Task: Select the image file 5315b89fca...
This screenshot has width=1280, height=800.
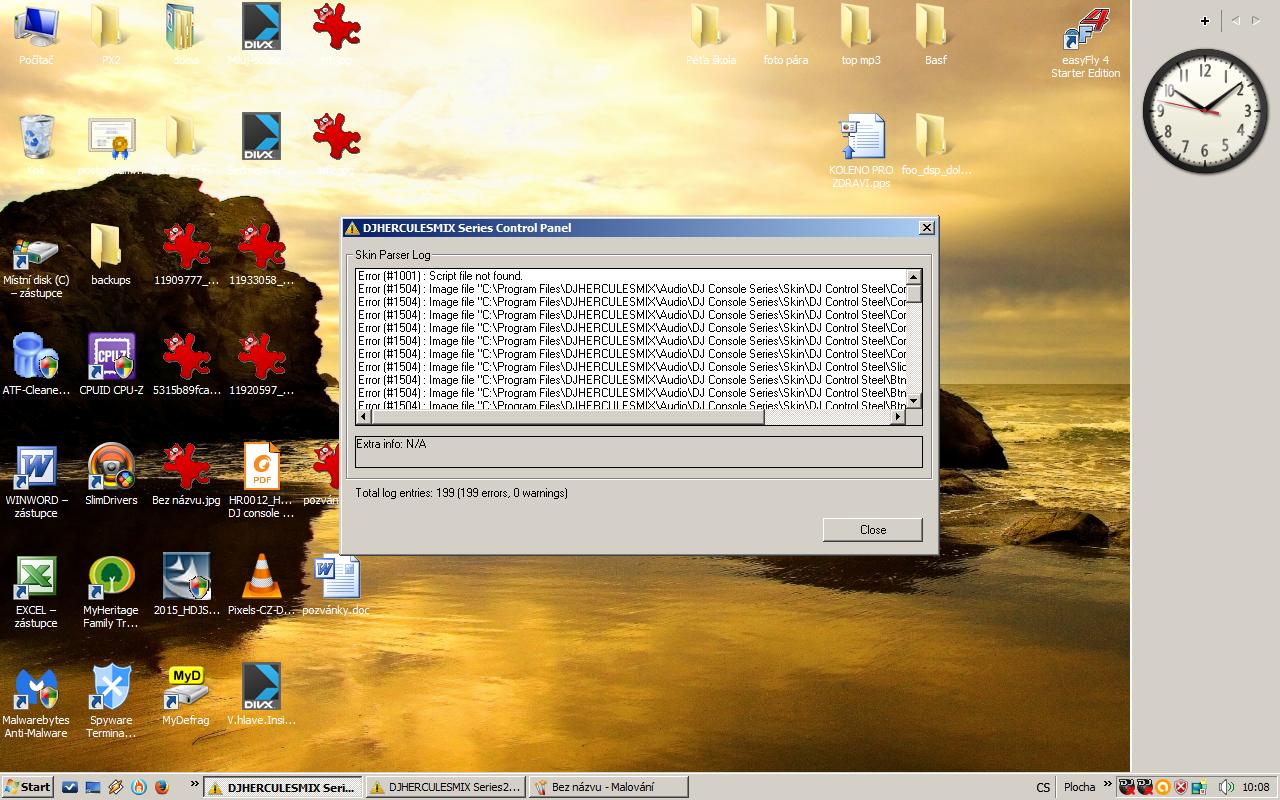Action: coord(186,365)
